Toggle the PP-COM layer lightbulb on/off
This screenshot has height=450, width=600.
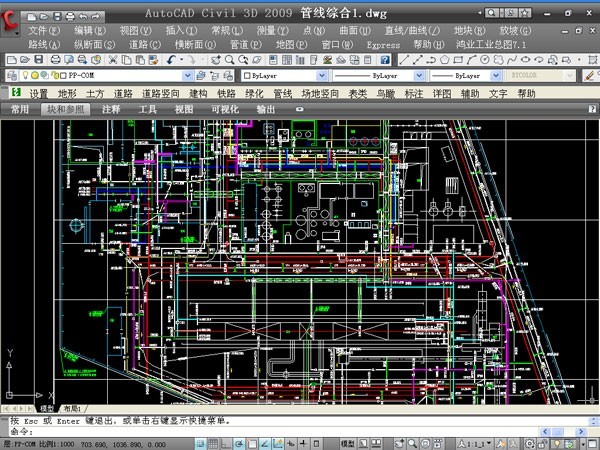coord(26,75)
